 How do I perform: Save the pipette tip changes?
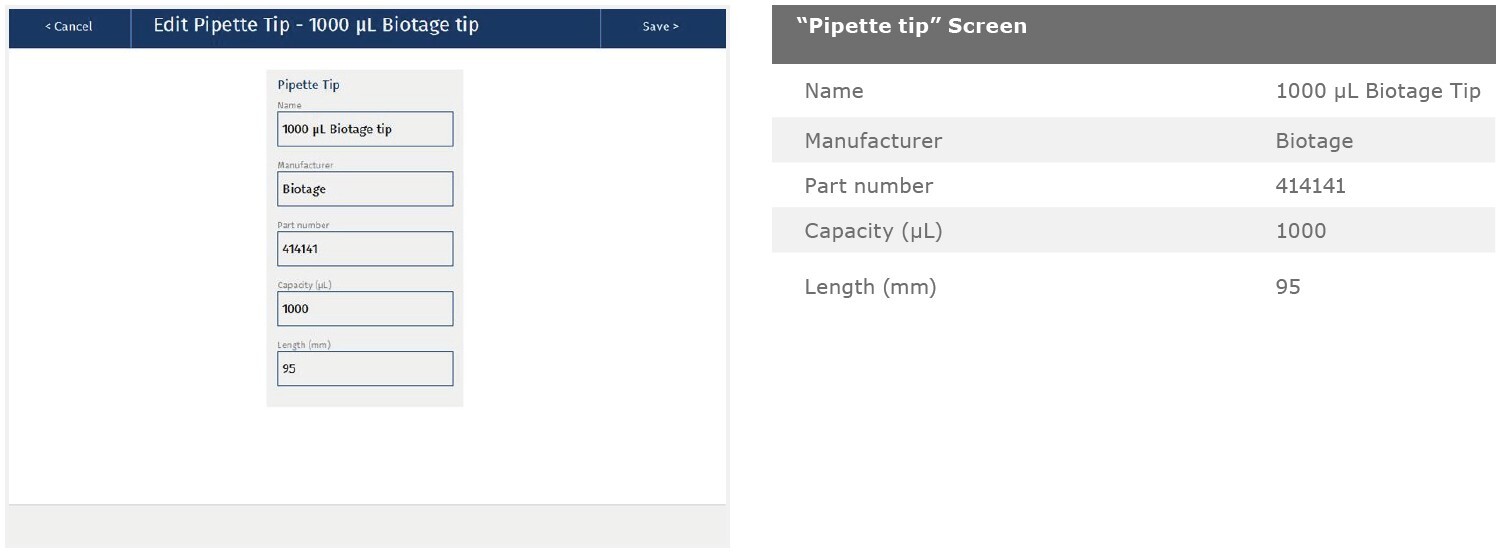[660, 27]
